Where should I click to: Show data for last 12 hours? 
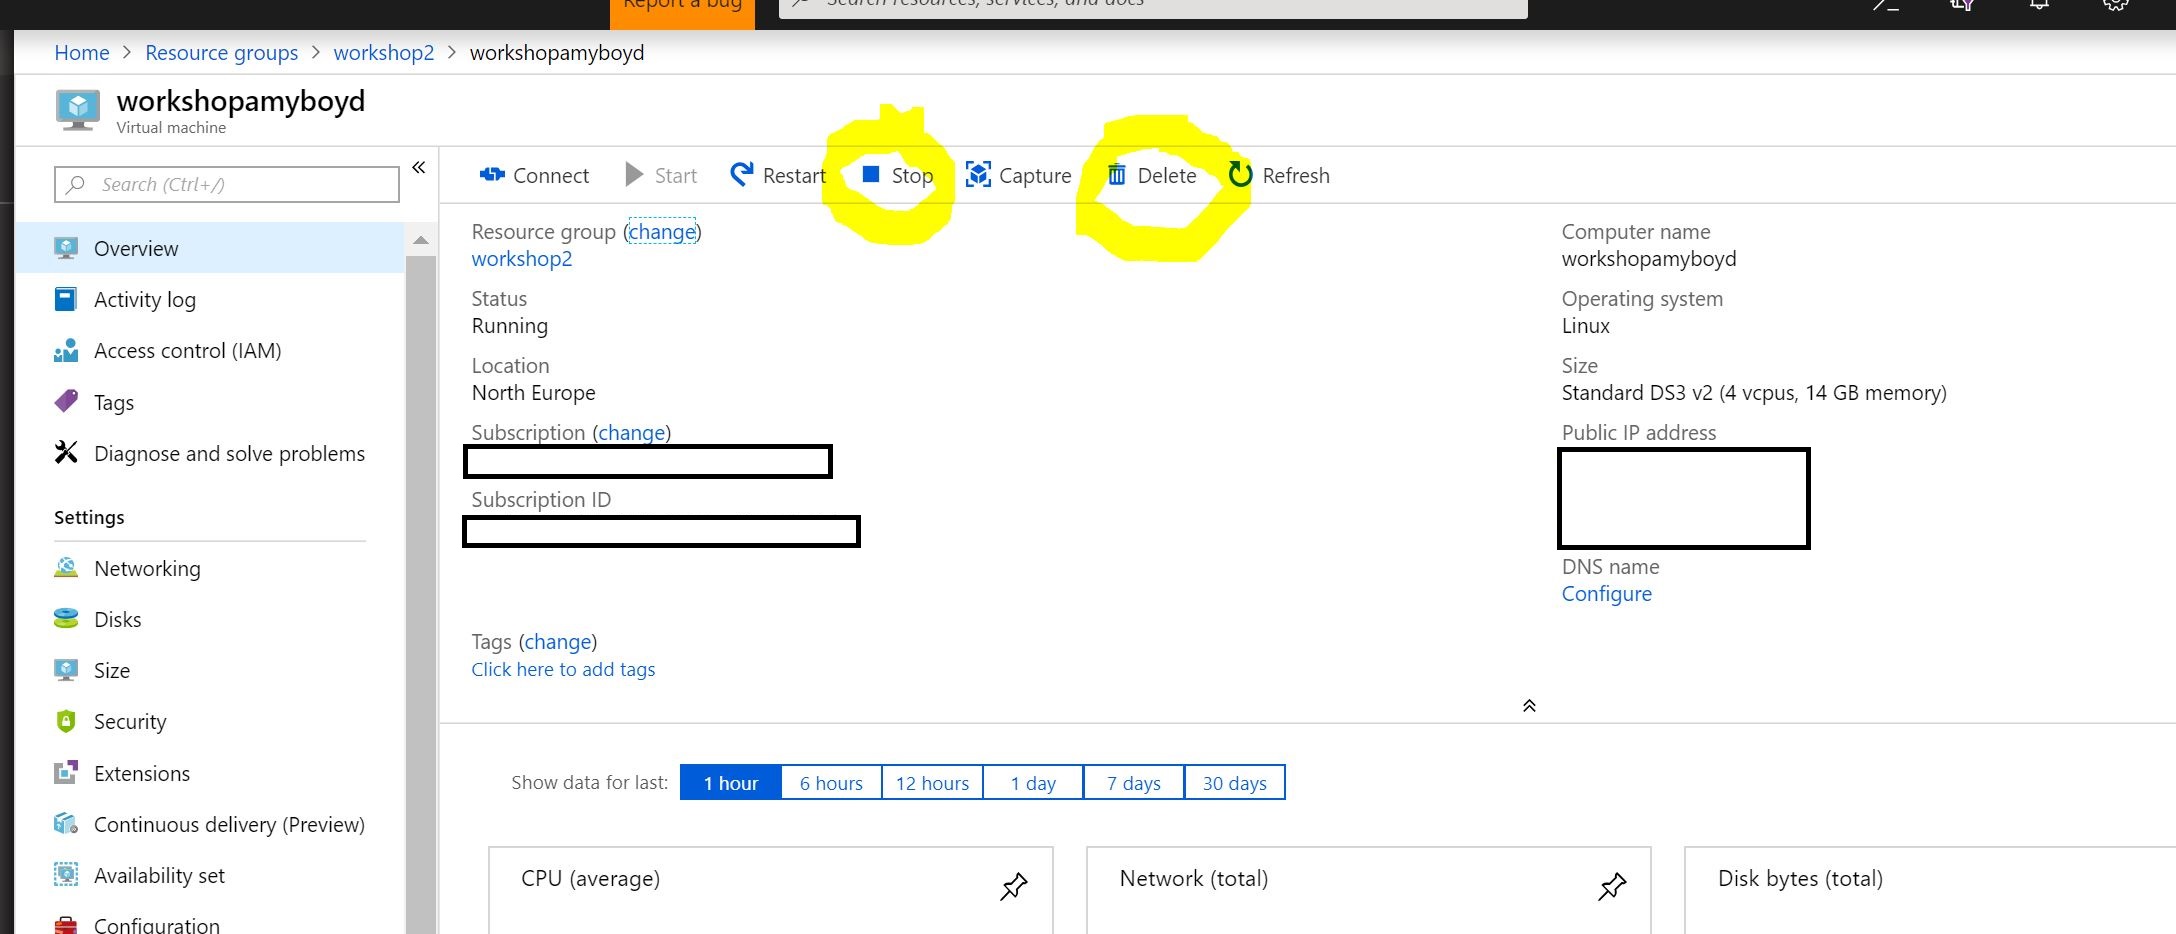click(932, 782)
